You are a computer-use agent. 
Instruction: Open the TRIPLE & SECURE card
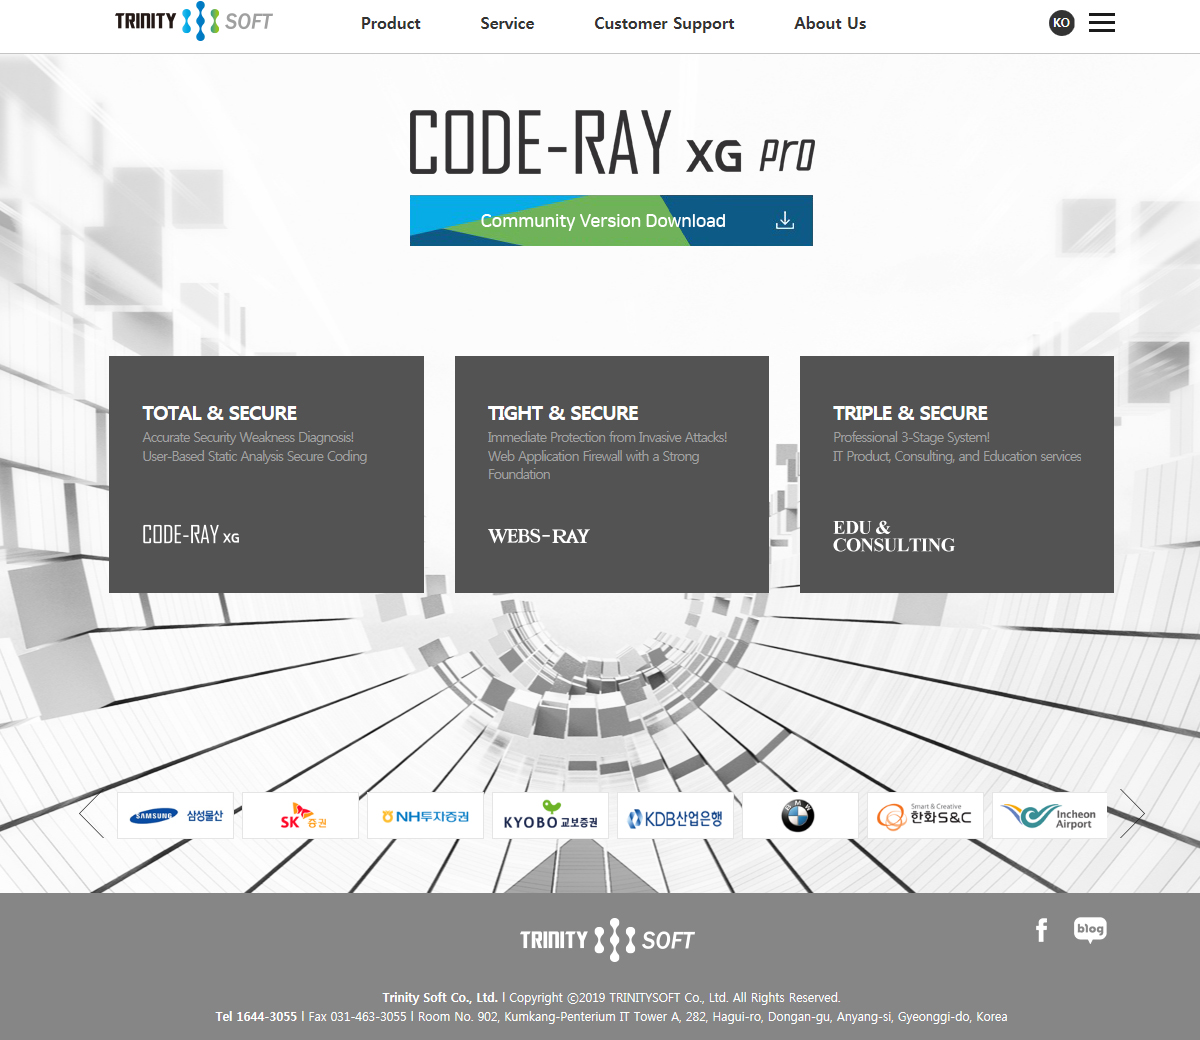pos(957,474)
